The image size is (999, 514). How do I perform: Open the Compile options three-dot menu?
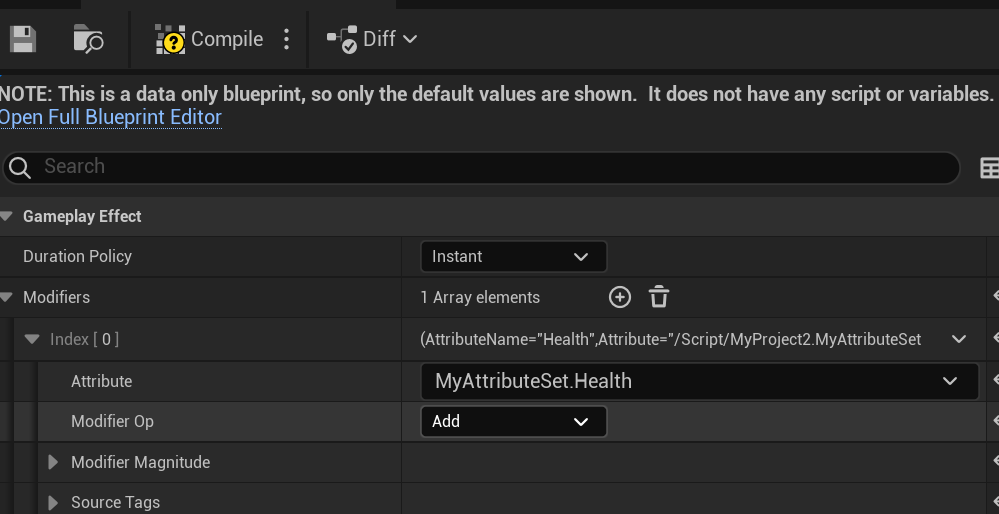(x=287, y=39)
